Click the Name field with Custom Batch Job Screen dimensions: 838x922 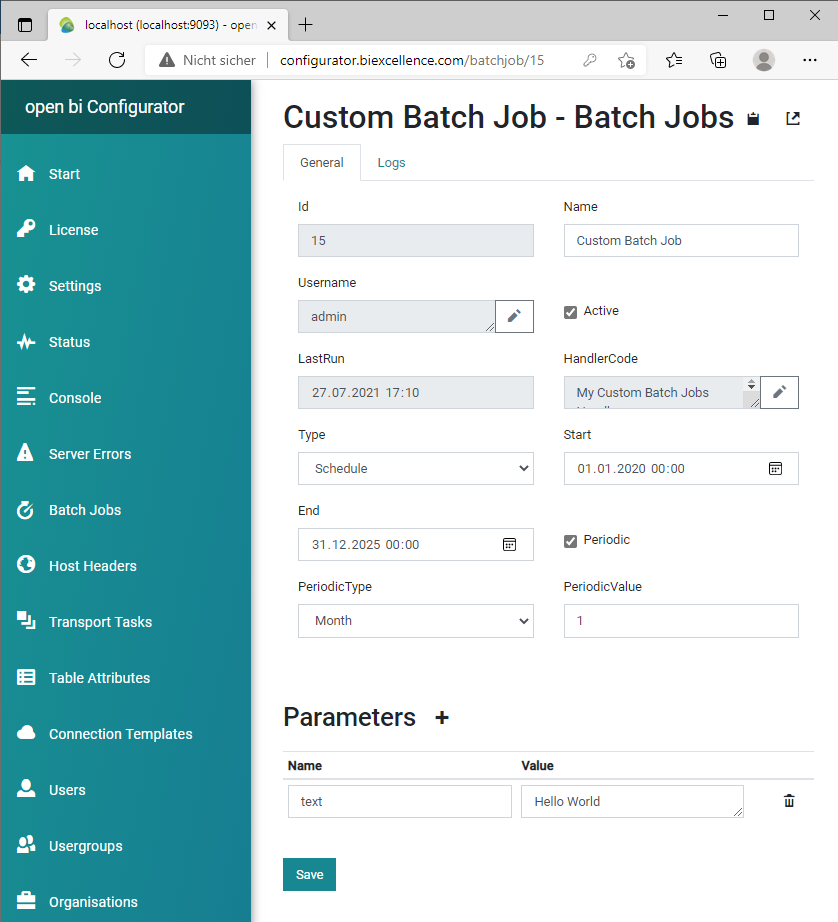click(681, 240)
